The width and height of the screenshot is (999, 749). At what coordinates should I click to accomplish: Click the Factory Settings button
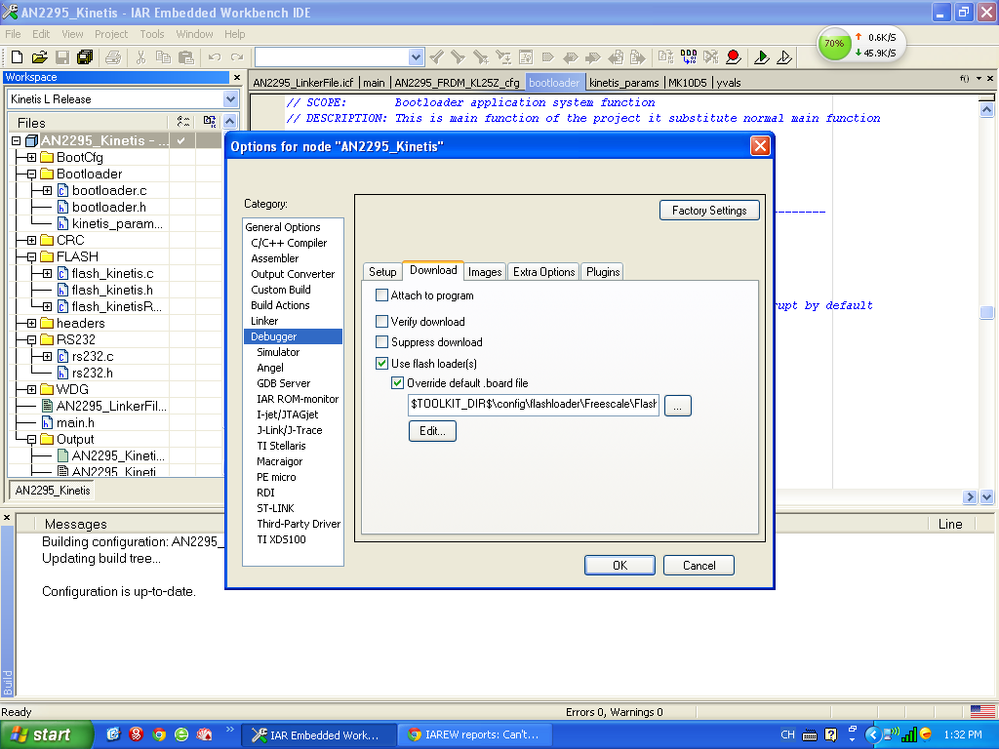point(709,210)
